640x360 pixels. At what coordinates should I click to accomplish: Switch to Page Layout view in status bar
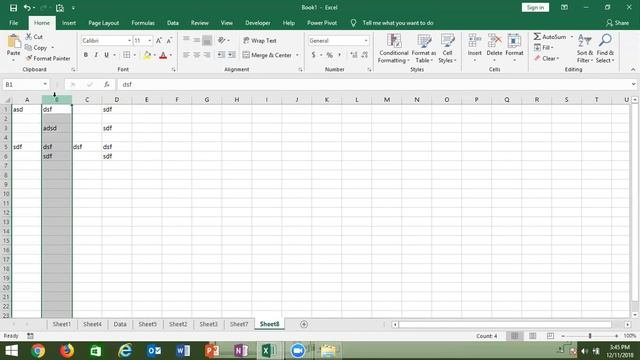click(532, 336)
